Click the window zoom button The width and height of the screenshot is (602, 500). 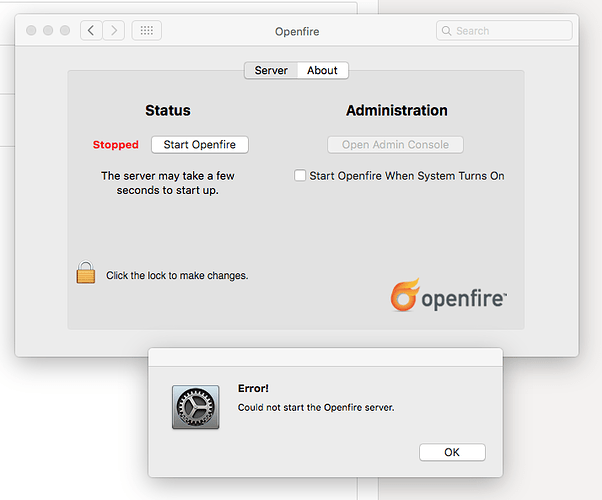coord(65,30)
